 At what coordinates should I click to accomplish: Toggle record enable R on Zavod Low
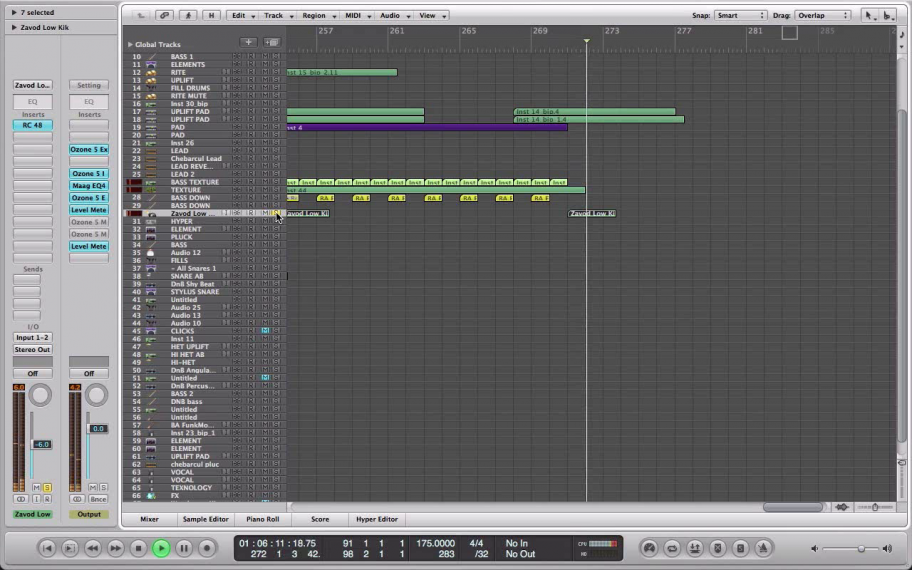(x=47, y=499)
